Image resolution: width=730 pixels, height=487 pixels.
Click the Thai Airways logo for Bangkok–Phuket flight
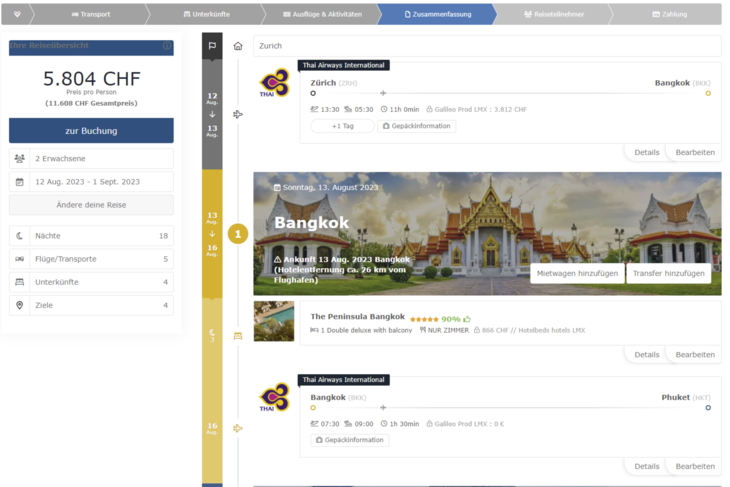coord(274,400)
